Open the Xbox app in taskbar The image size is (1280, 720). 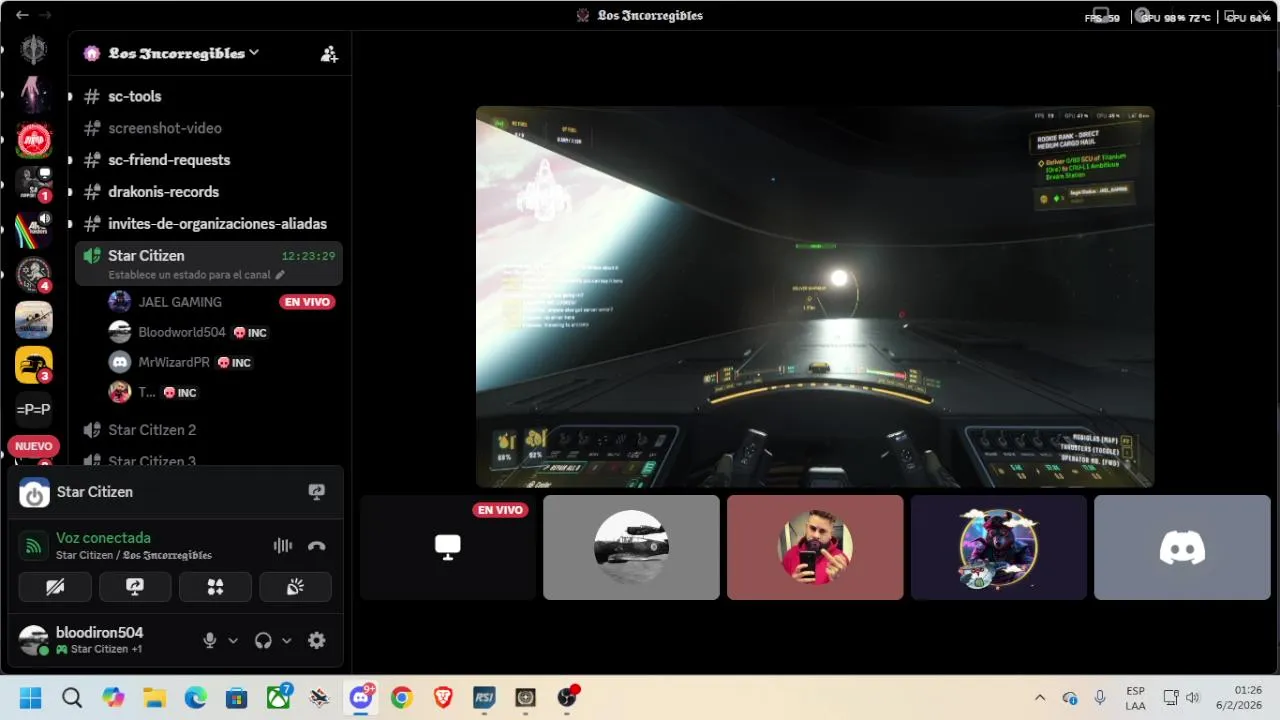(x=279, y=698)
